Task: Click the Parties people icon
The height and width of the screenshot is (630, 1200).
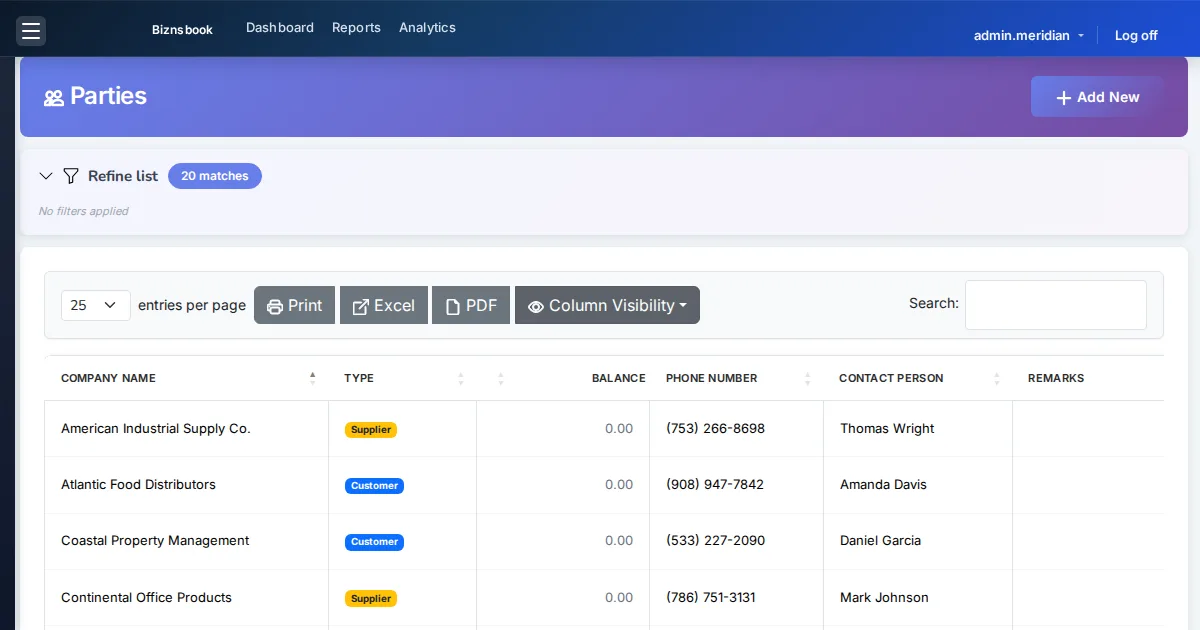Action: [54, 97]
